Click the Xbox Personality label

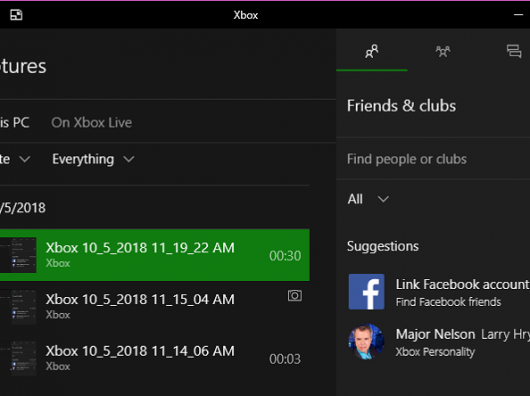[x=435, y=352]
